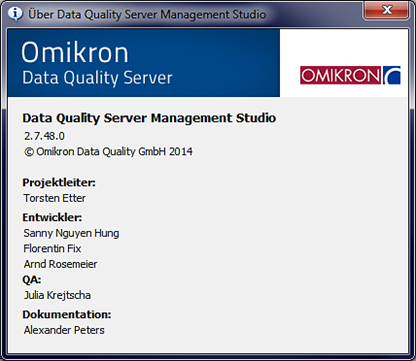Click the name Julia Krejtscha
416x361 pixels.
click(57, 295)
